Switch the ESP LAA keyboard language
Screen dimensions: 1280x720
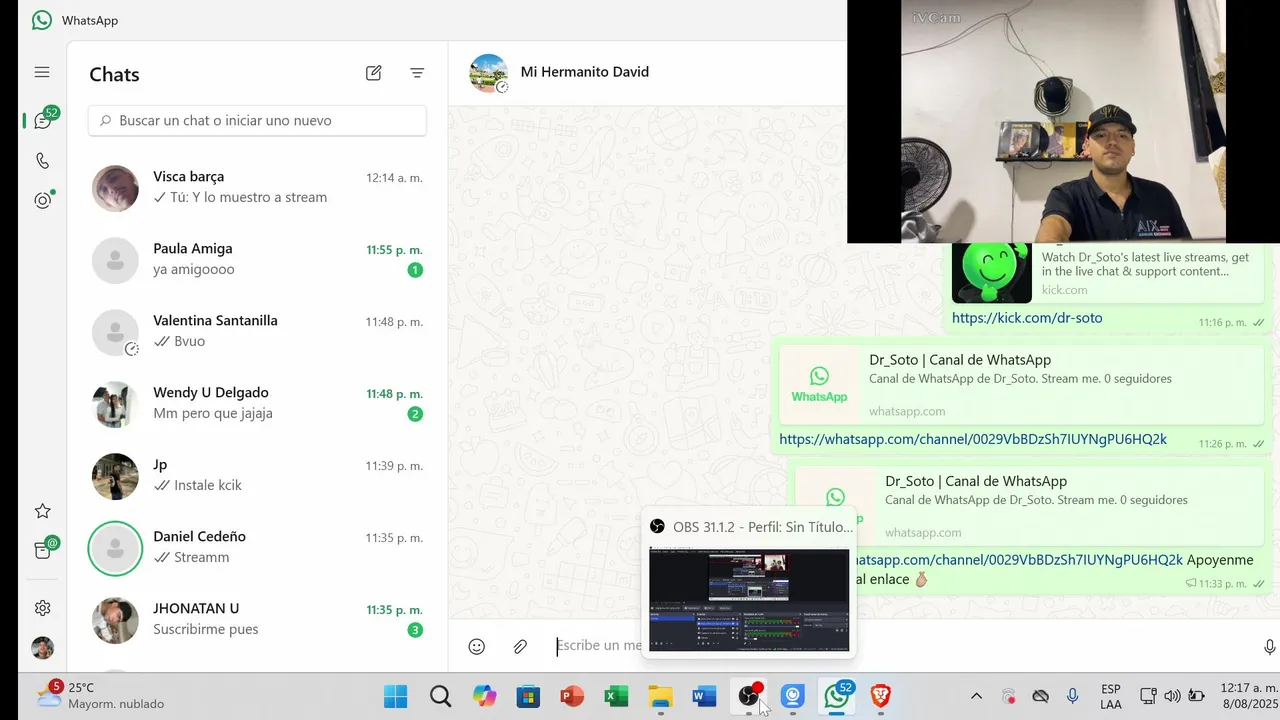(x=1110, y=696)
